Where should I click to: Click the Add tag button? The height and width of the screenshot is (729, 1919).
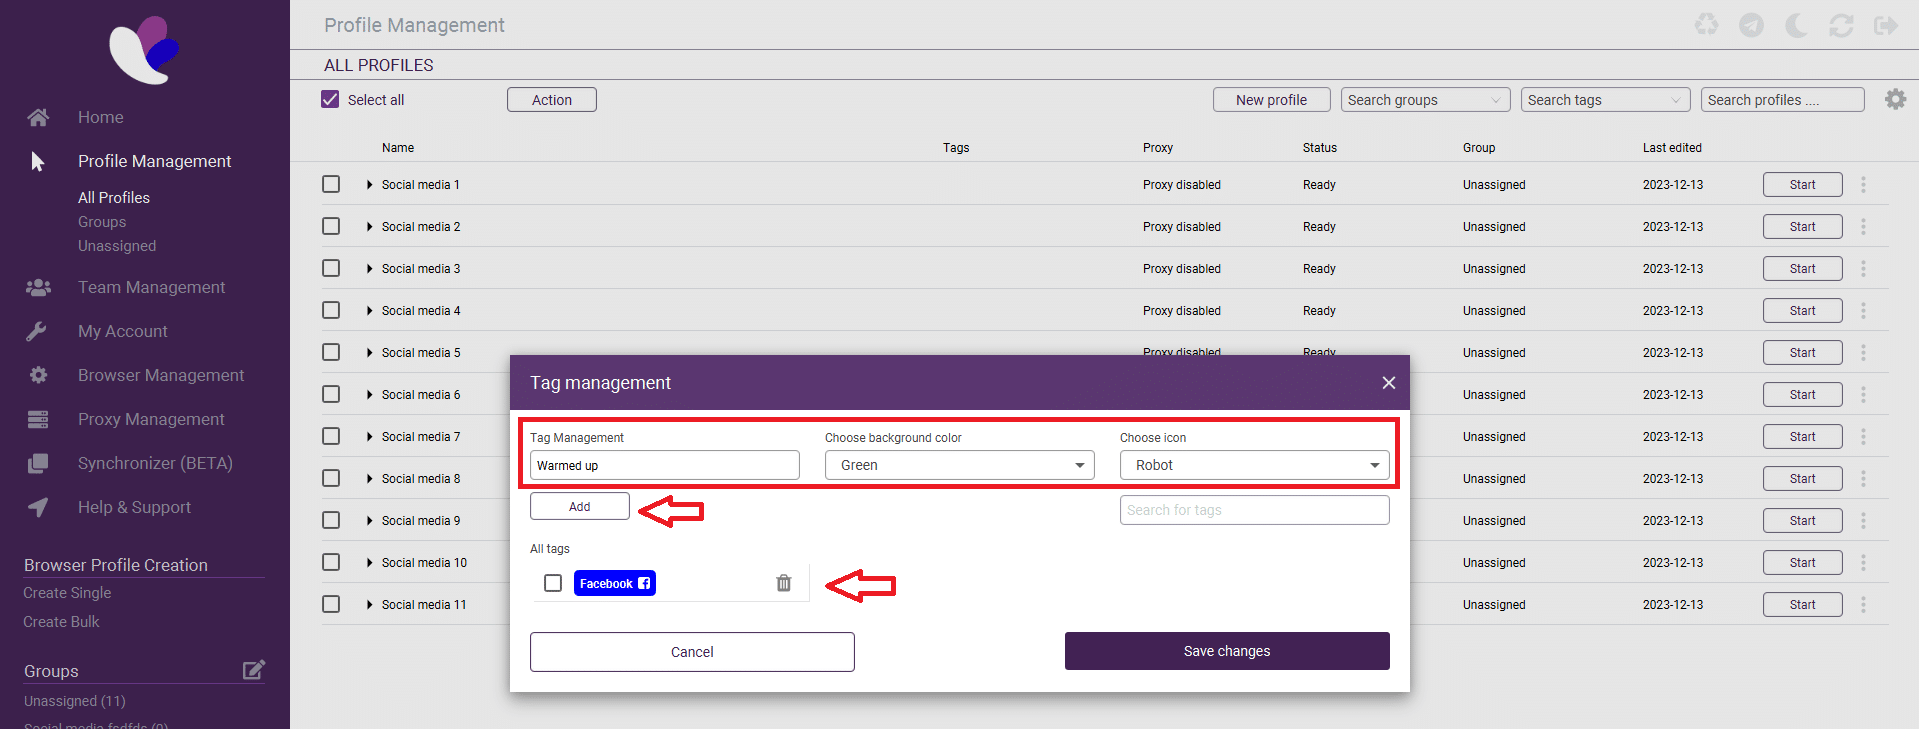(579, 506)
